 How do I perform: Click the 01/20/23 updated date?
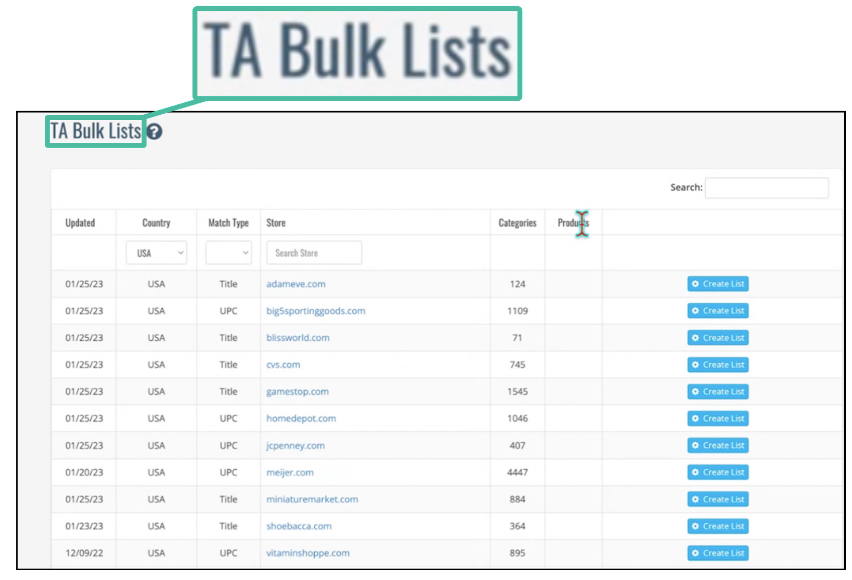point(84,472)
